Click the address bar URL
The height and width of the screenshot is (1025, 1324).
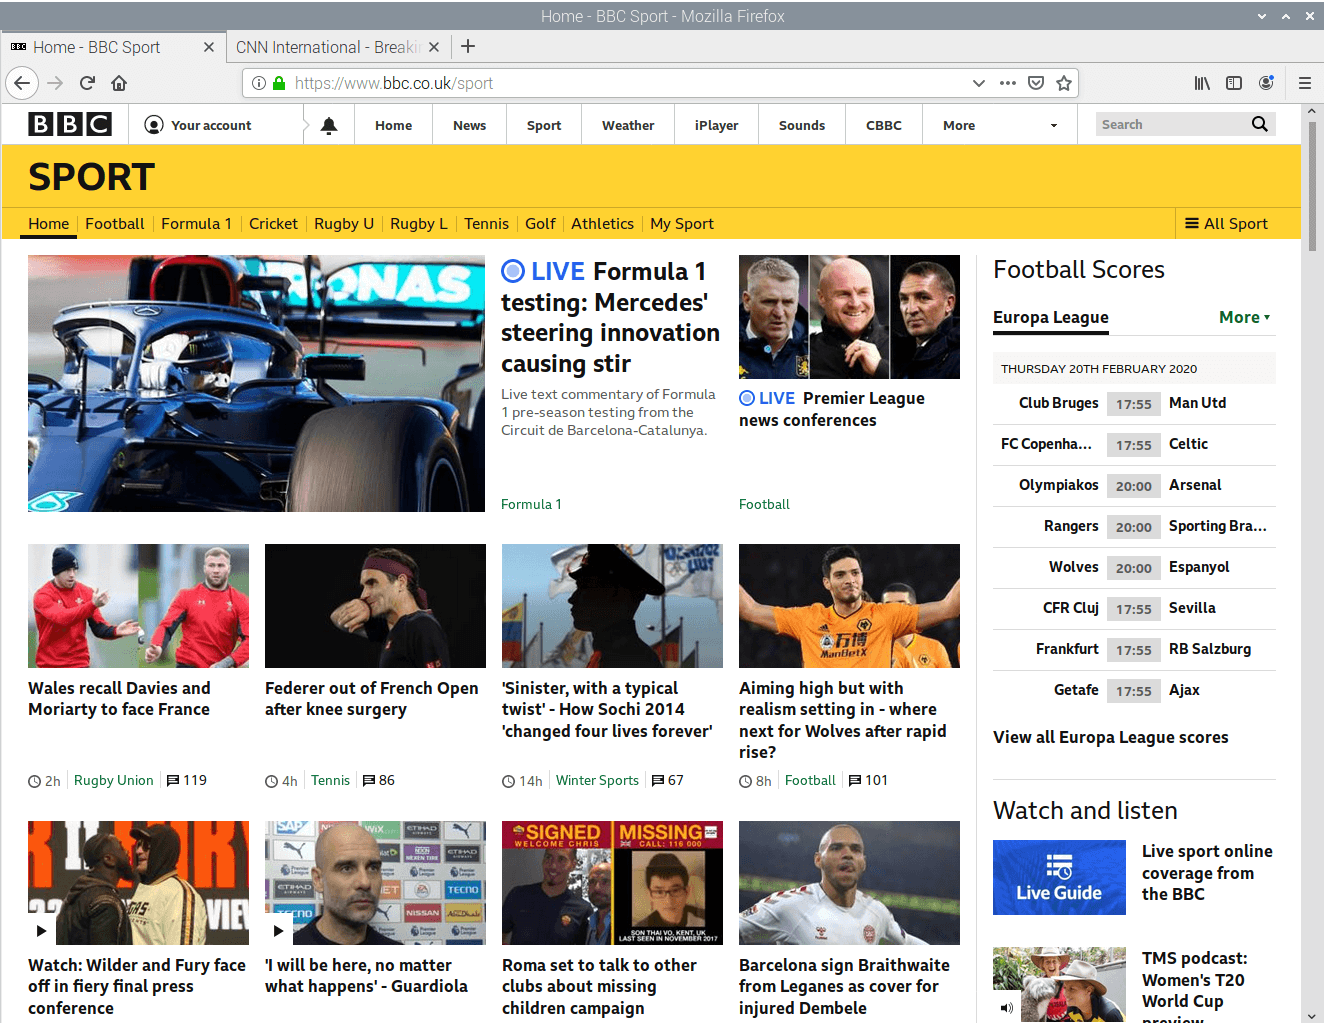[394, 83]
